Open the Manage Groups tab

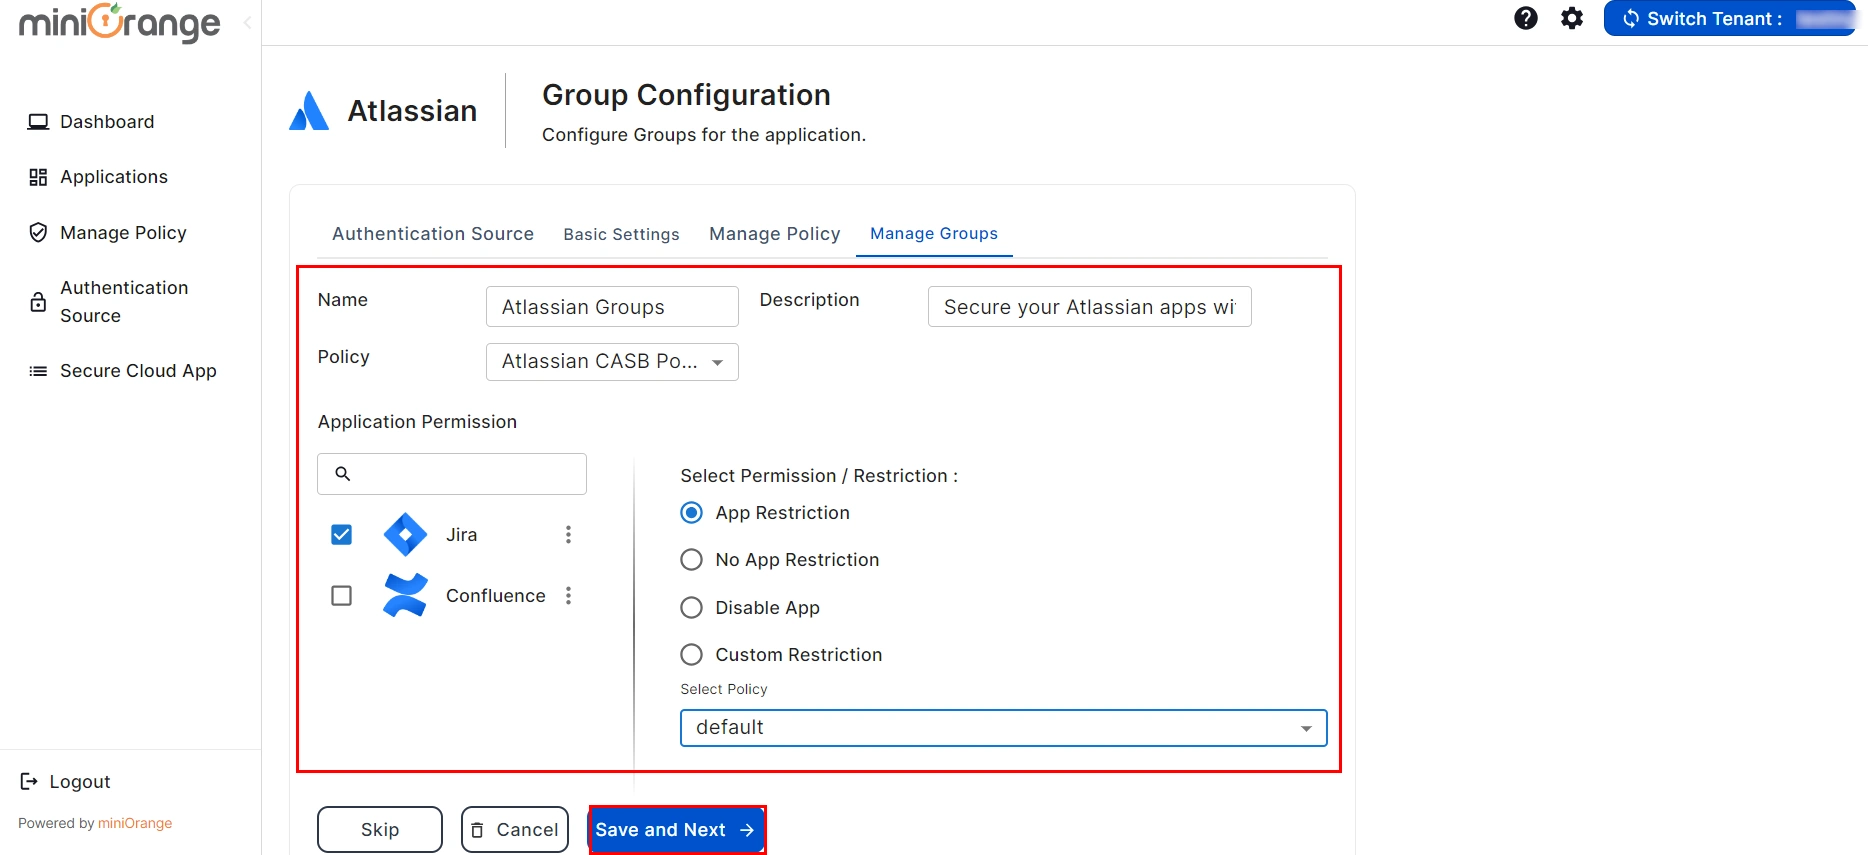[934, 233]
